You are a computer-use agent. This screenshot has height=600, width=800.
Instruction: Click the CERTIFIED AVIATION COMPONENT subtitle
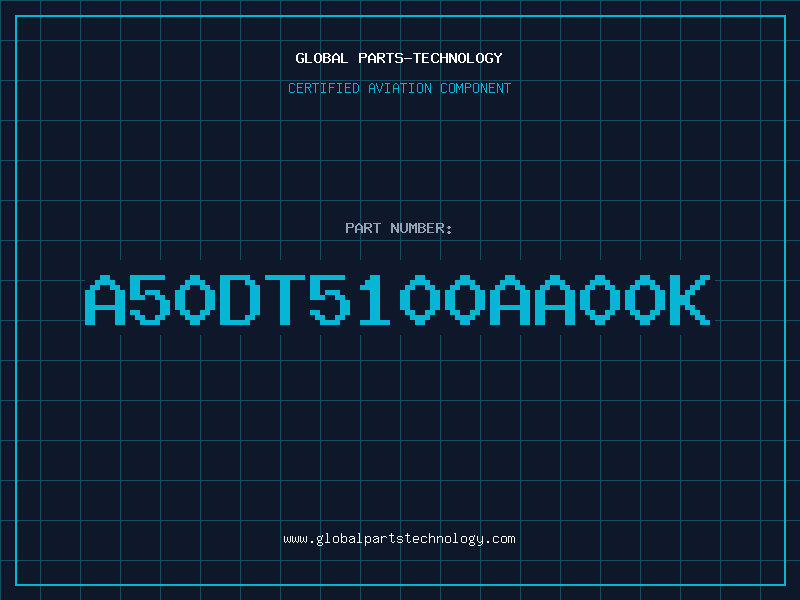point(399,88)
